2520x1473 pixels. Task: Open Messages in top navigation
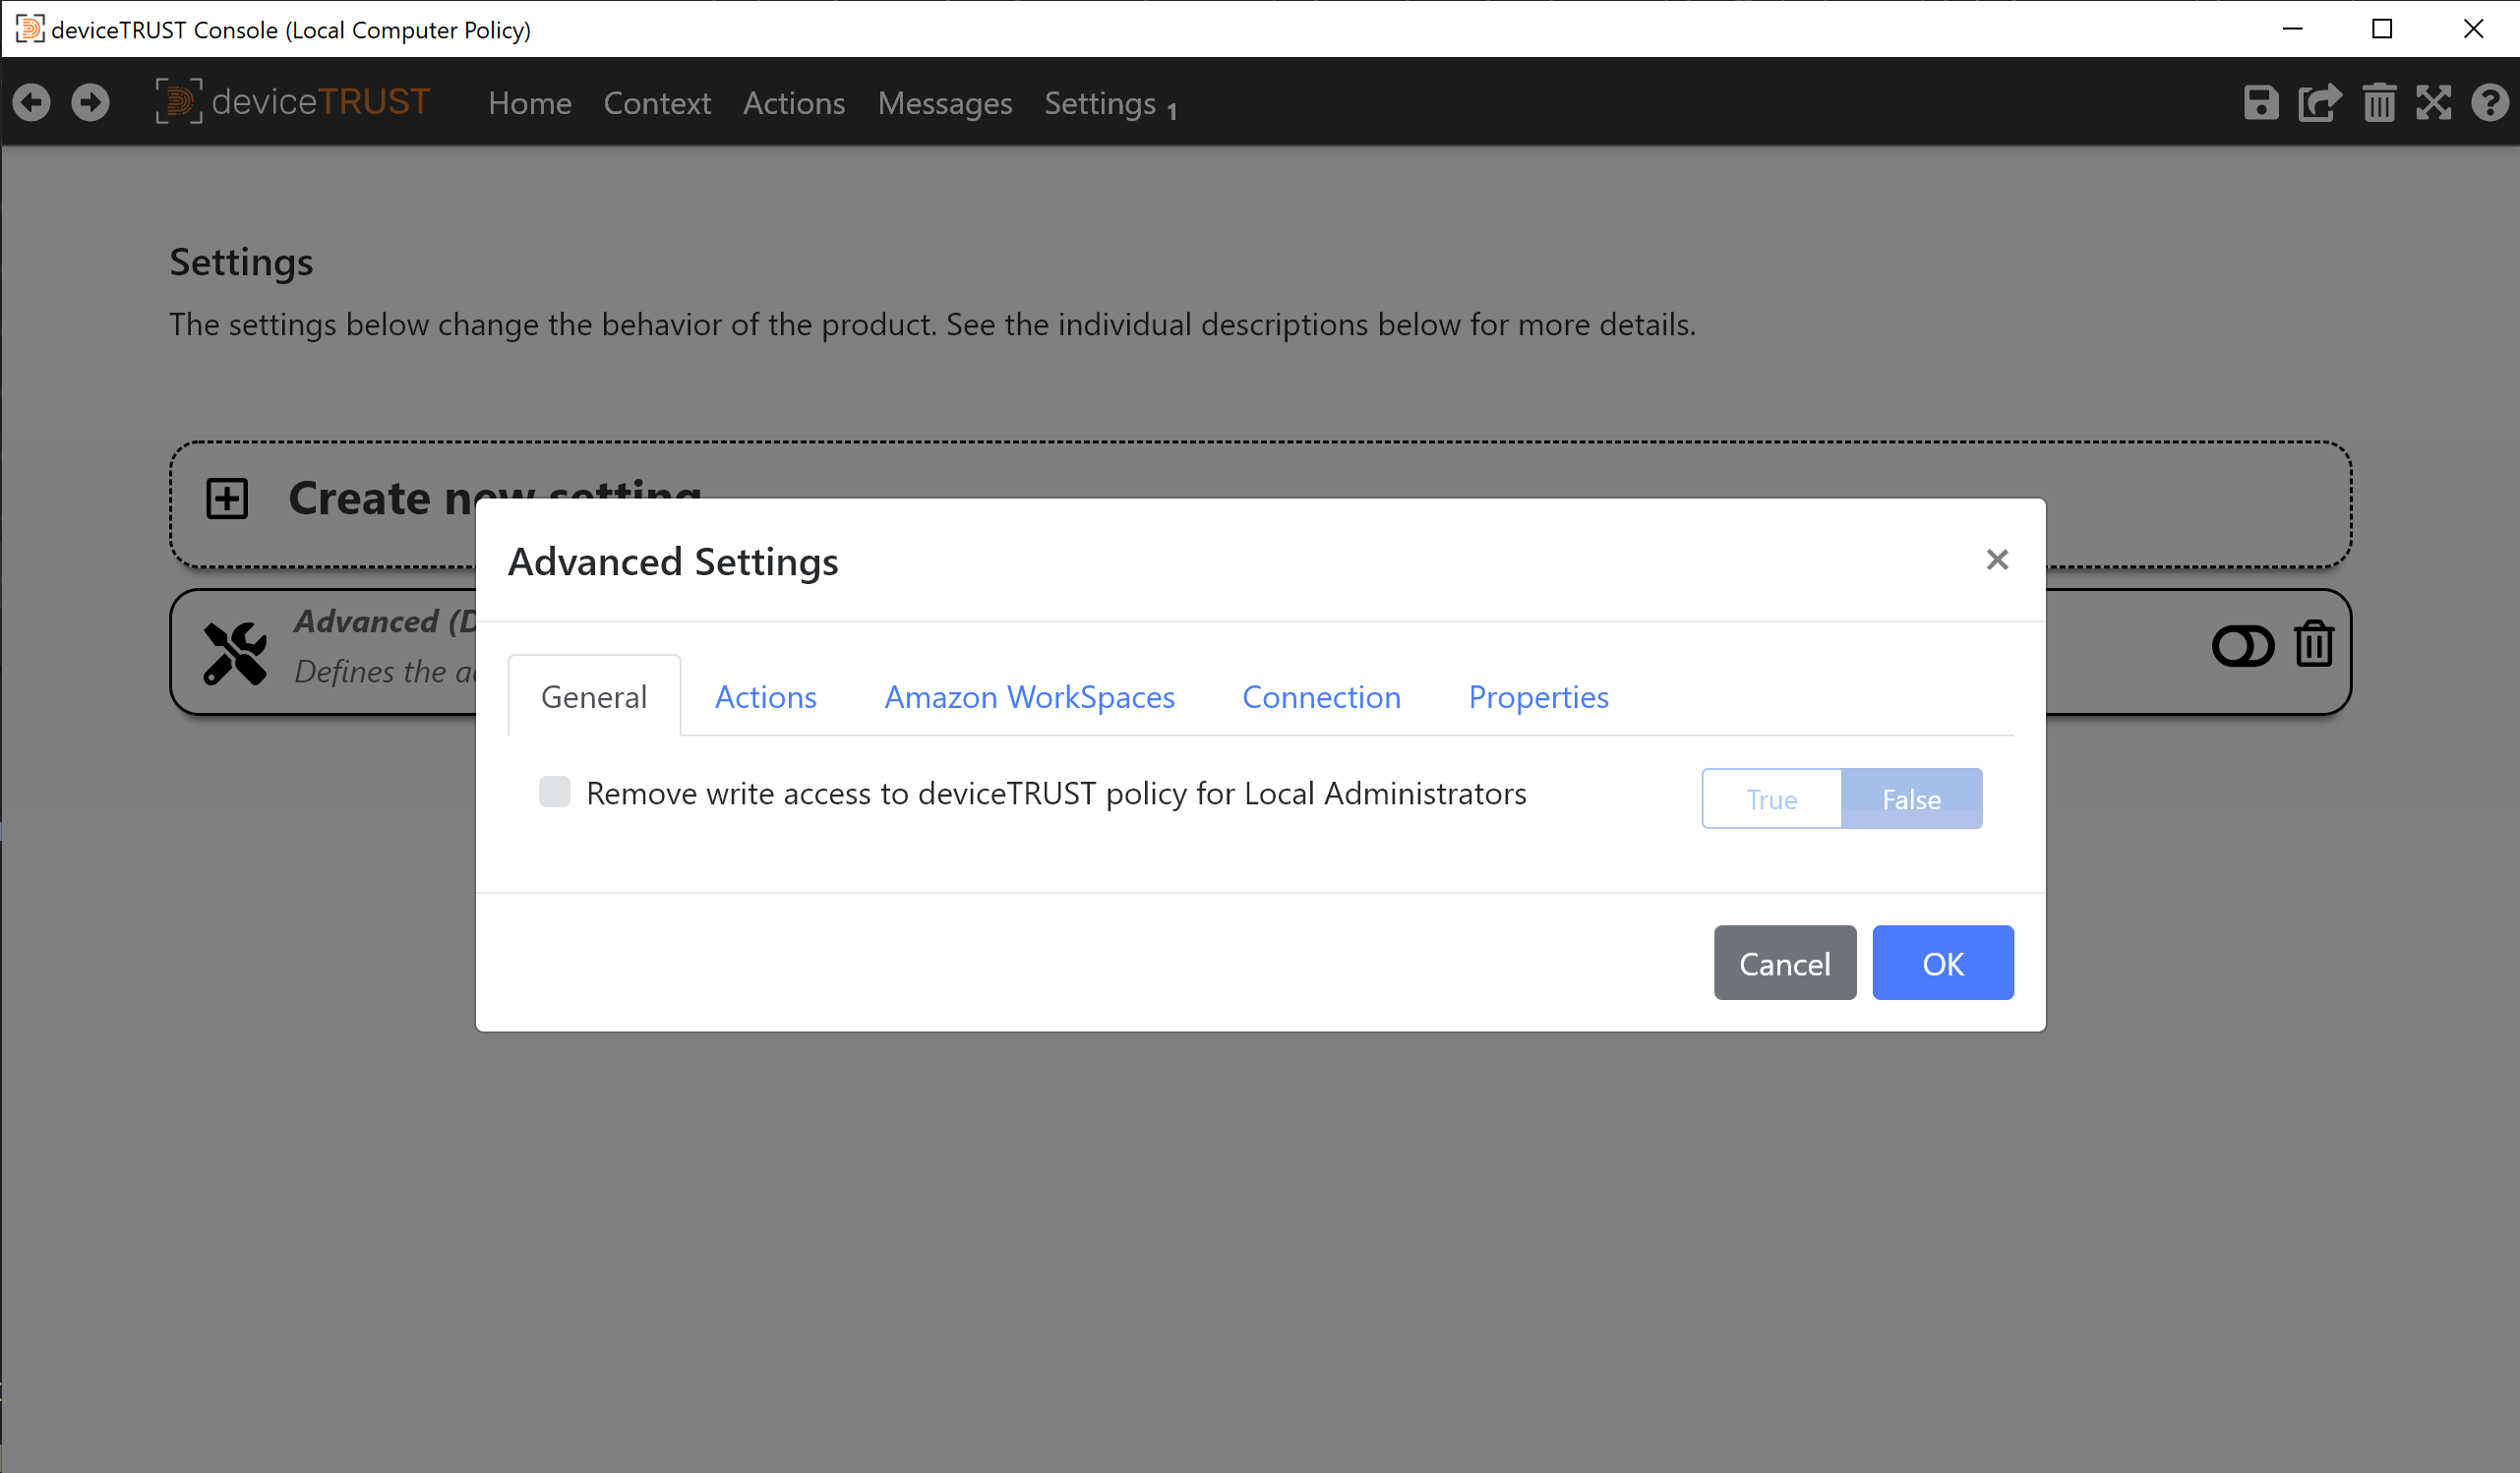pos(945,103)
